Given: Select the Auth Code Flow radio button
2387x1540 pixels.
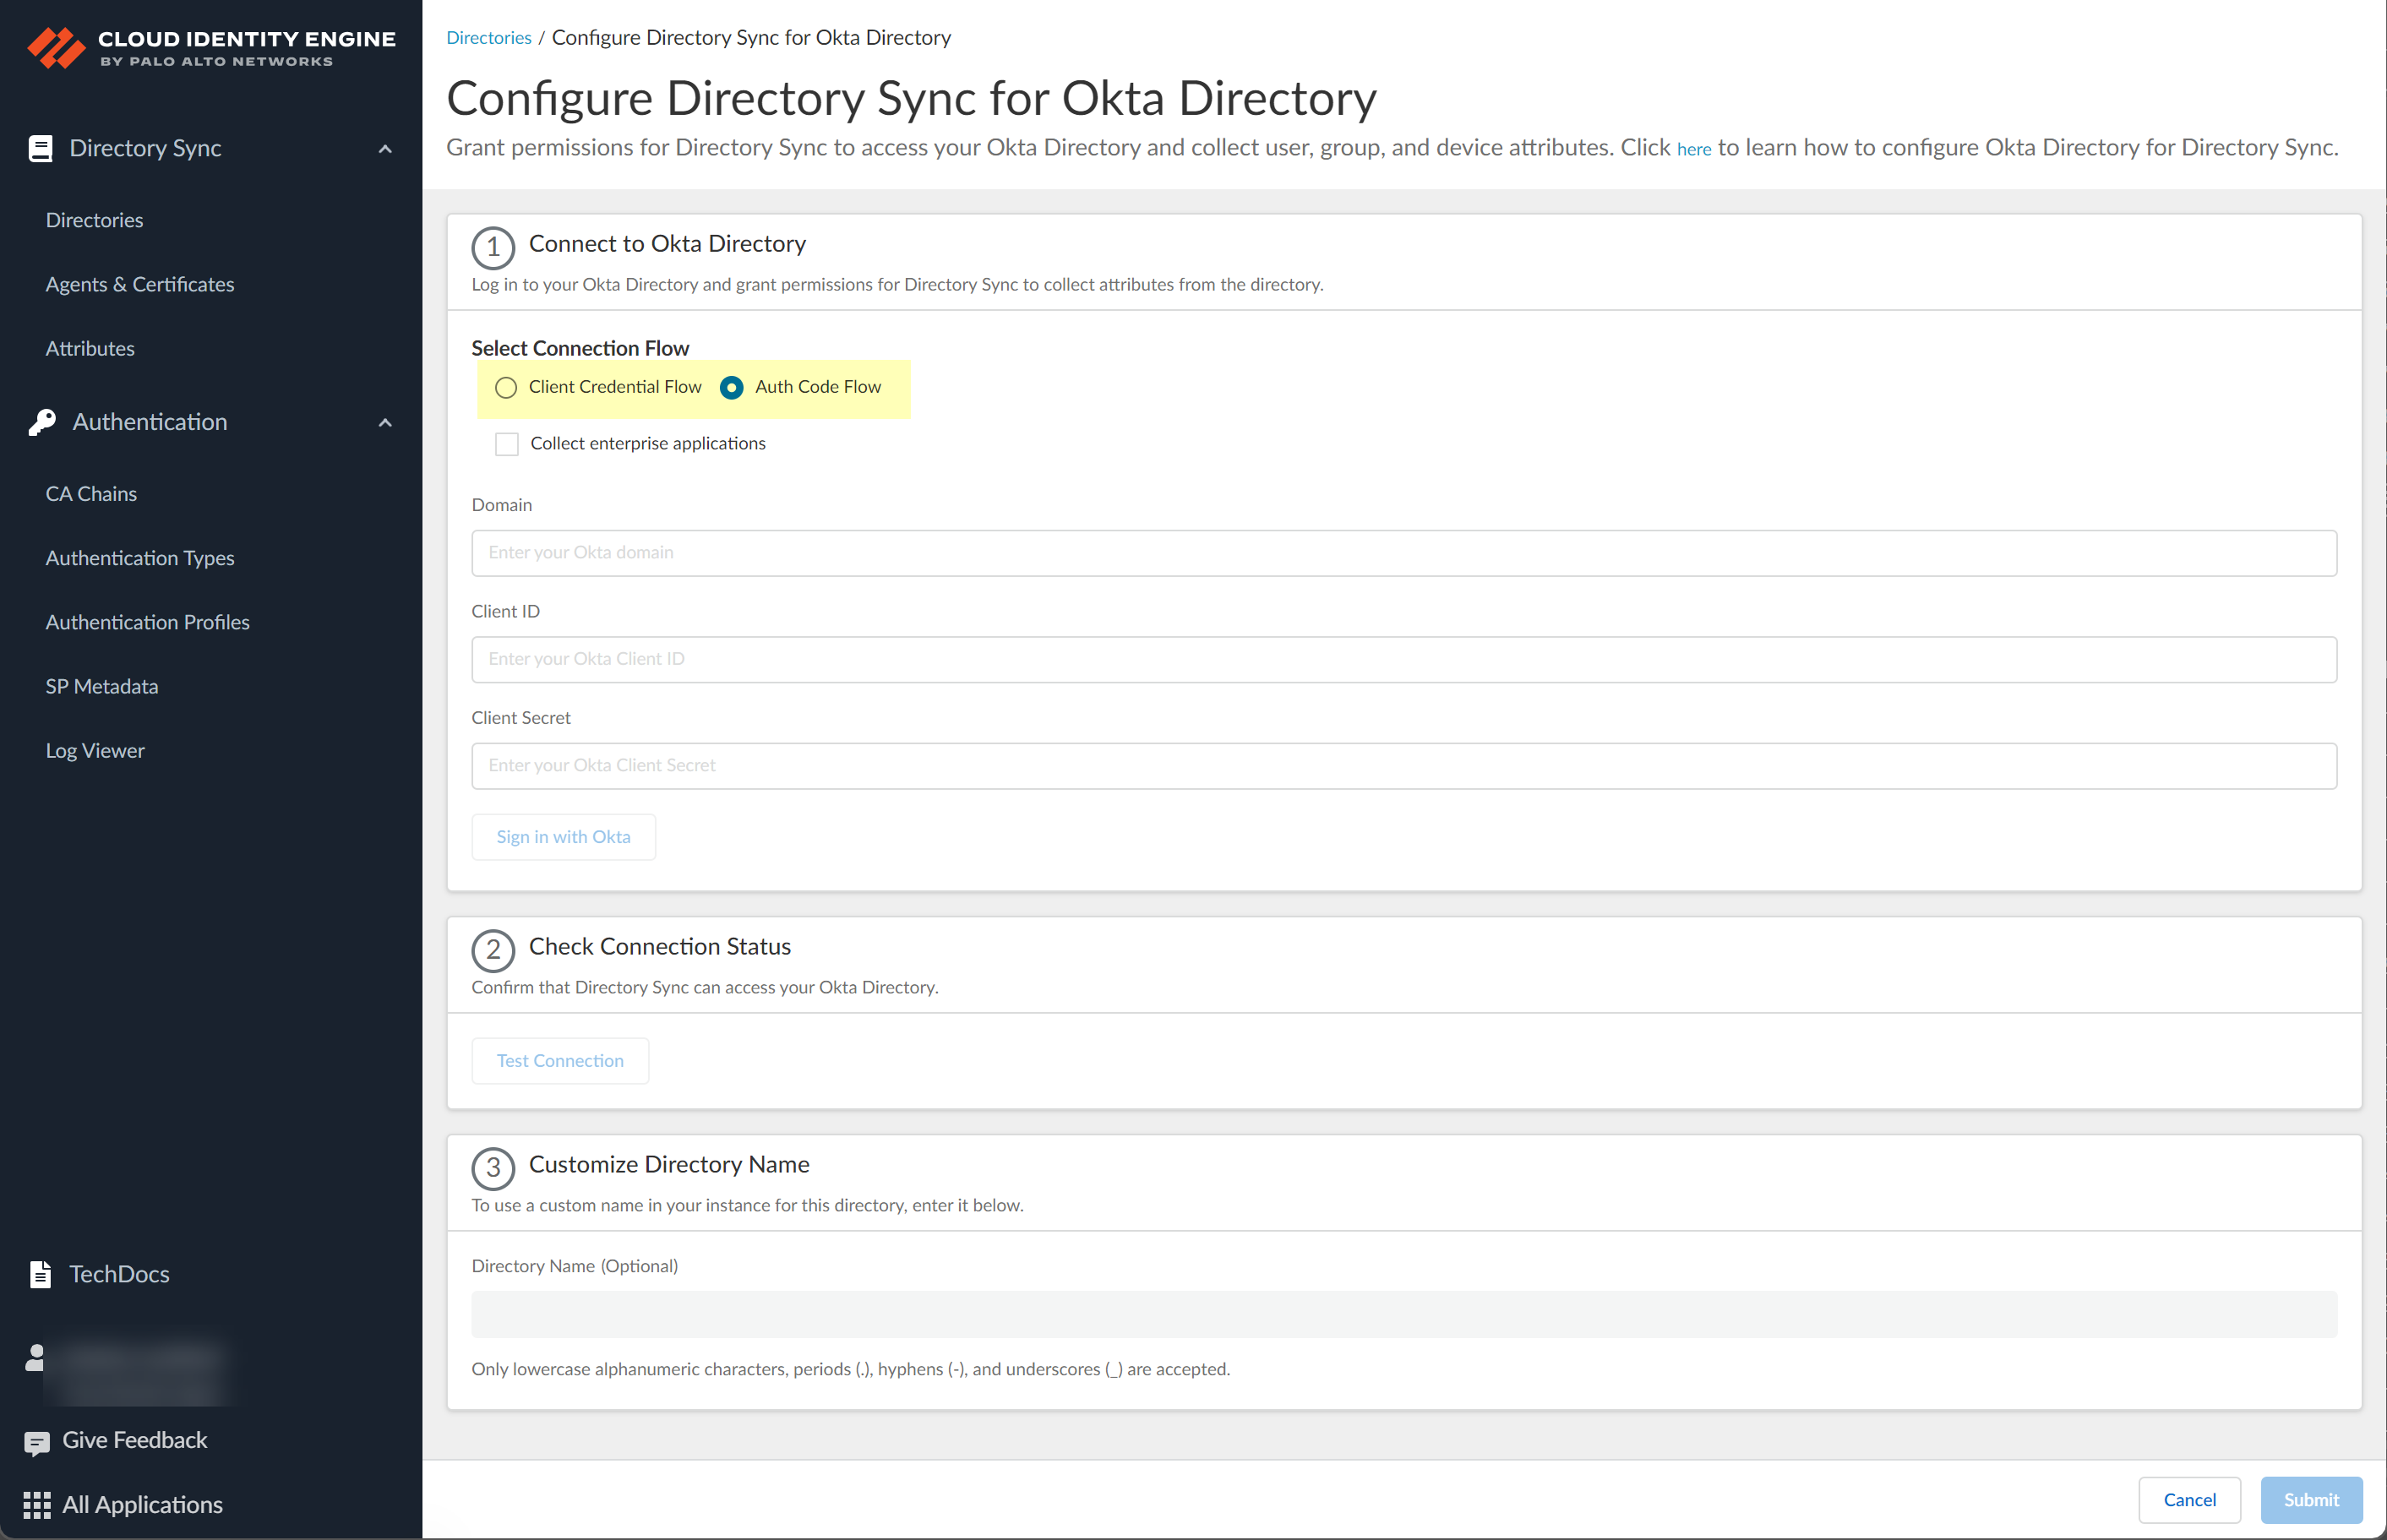Looking at the screenshot, I should point(732,387).
